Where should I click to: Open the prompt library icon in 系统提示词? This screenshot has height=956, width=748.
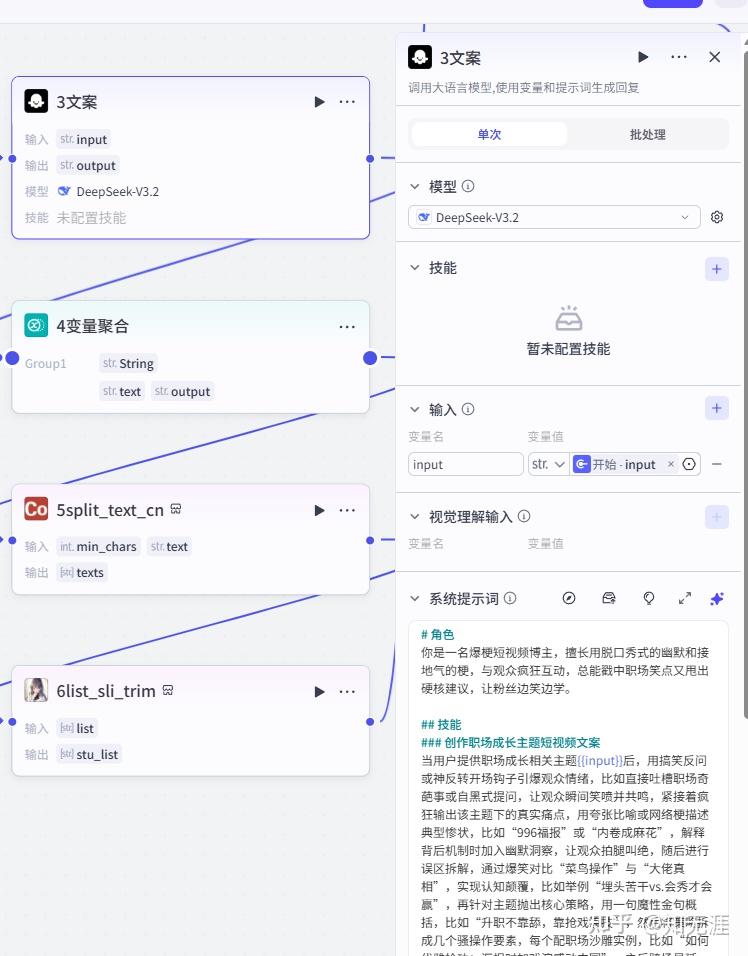click(x=609, y=598)
